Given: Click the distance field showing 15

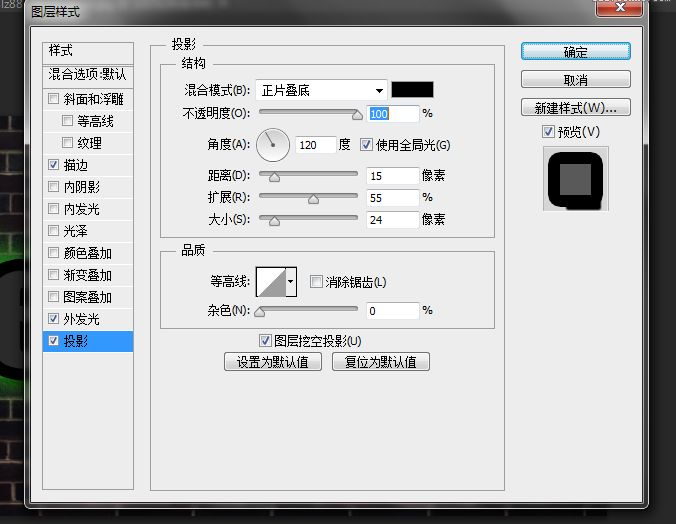Looking at the screenshot, I should tap(392, 176).
